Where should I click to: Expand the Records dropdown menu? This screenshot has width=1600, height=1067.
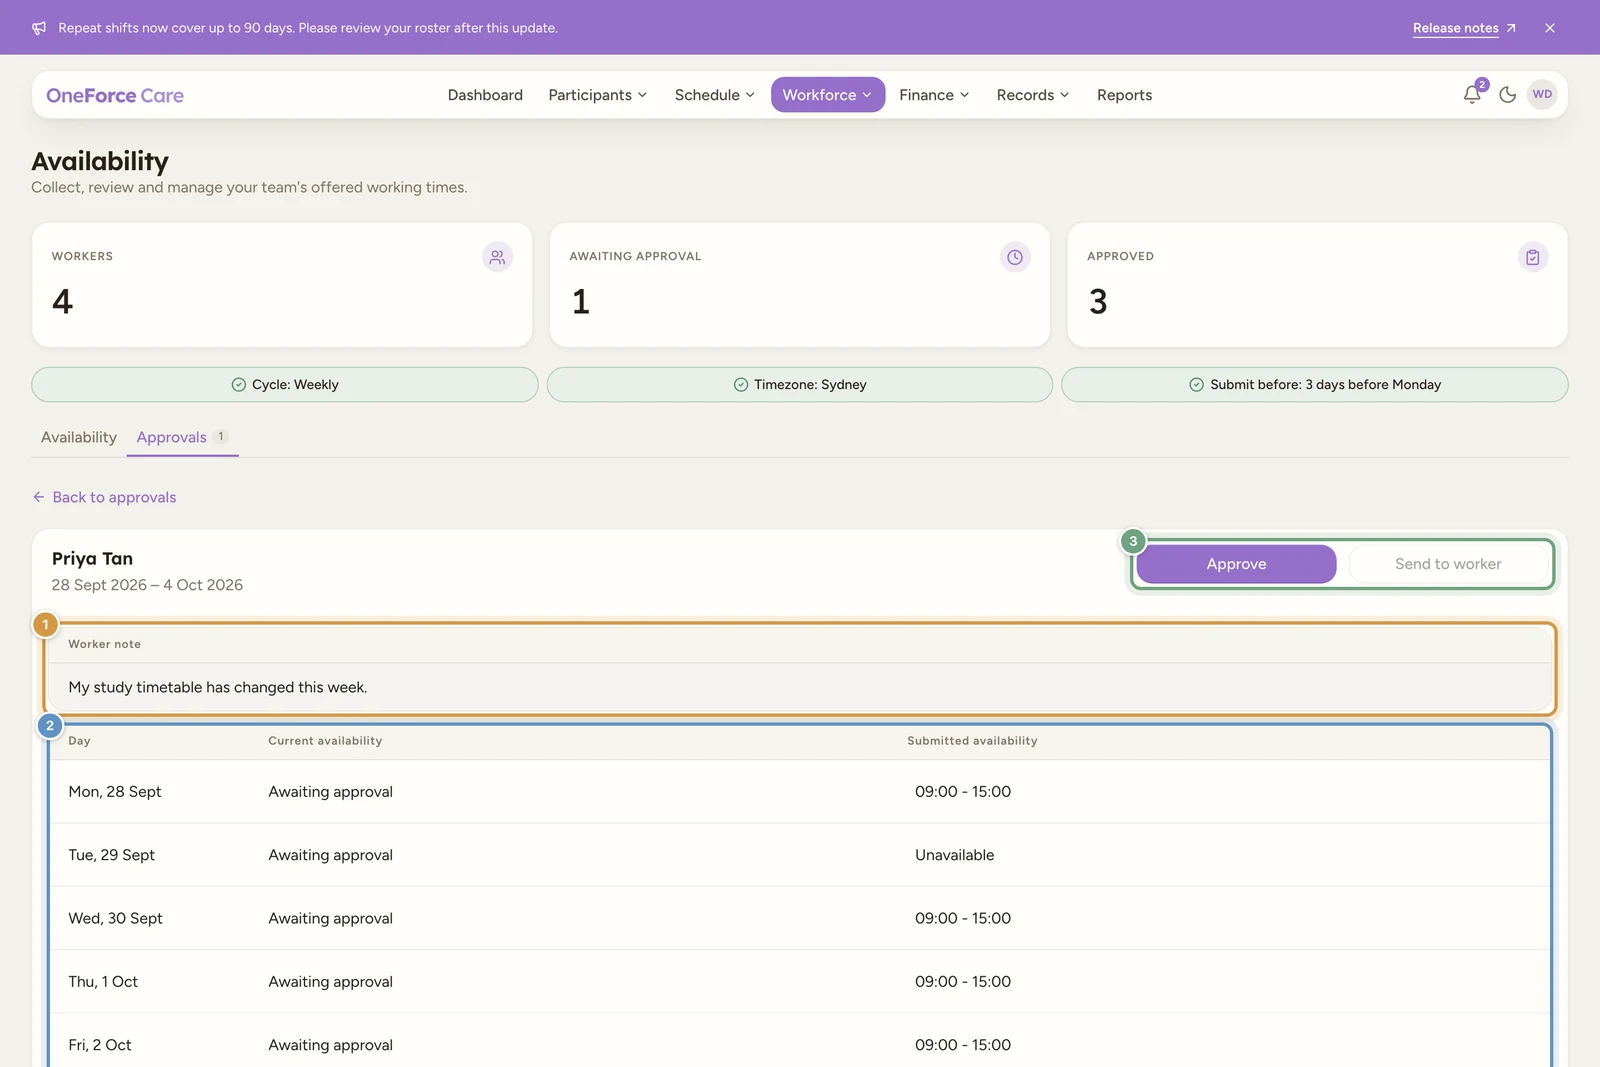(x=1033, y=95)
